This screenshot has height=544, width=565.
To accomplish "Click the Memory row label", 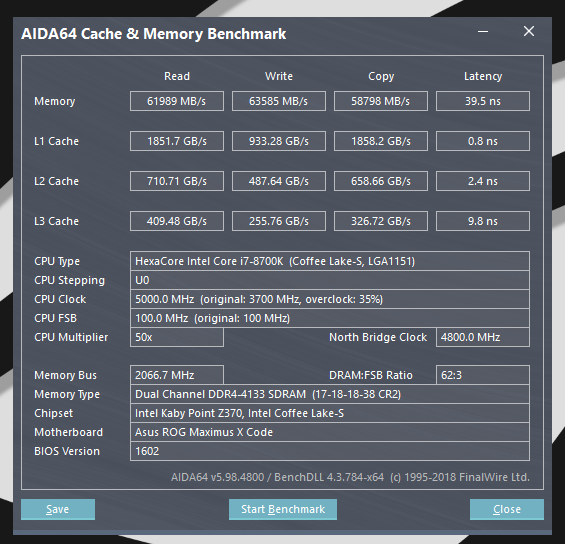I will tap(55, 102).
